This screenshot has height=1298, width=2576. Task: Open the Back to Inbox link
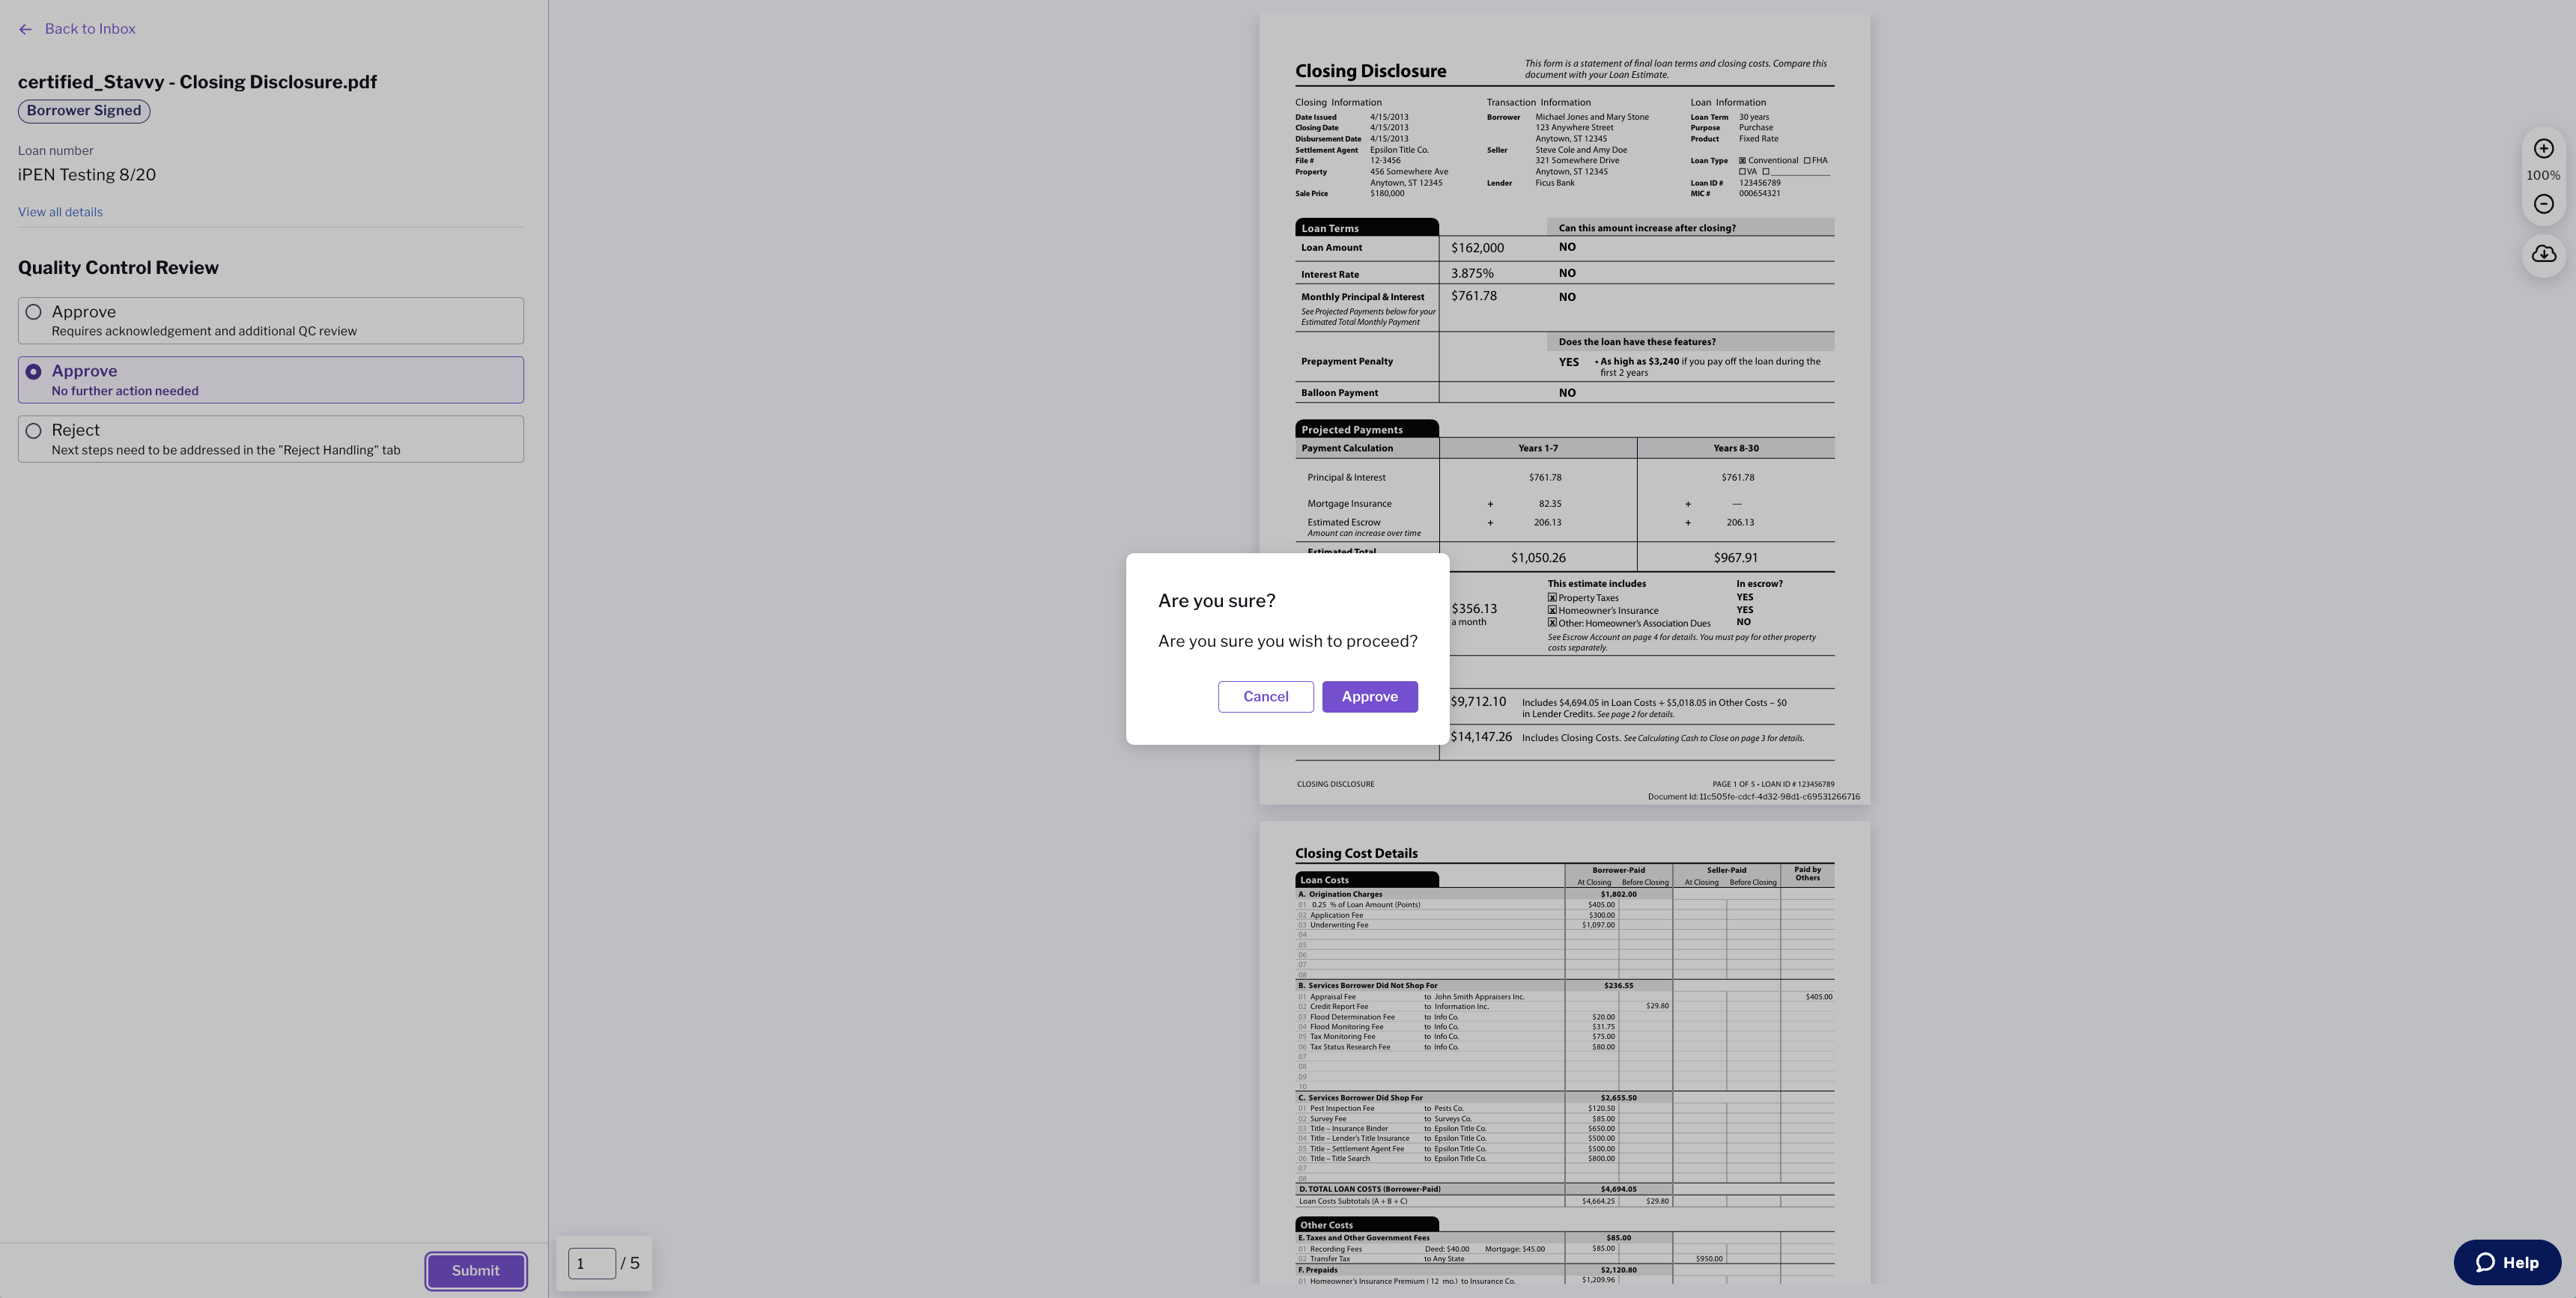click(90, 29)
